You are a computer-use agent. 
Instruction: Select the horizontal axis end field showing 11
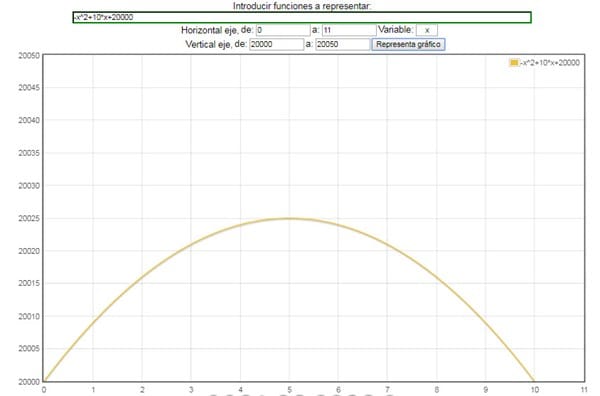point(349,30)
